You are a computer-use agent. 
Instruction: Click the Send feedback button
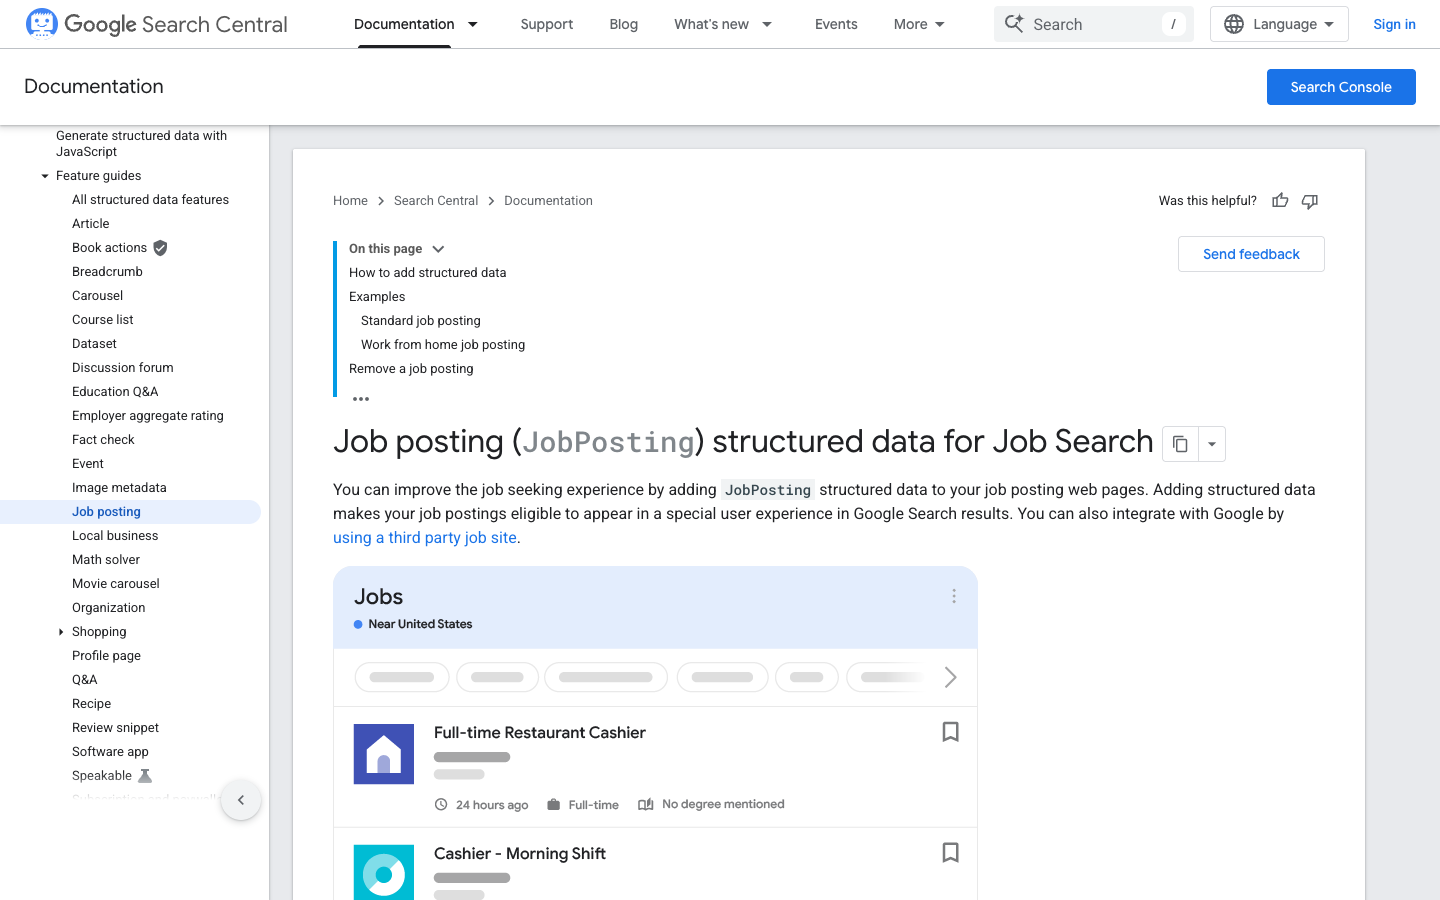point(1251,254)
